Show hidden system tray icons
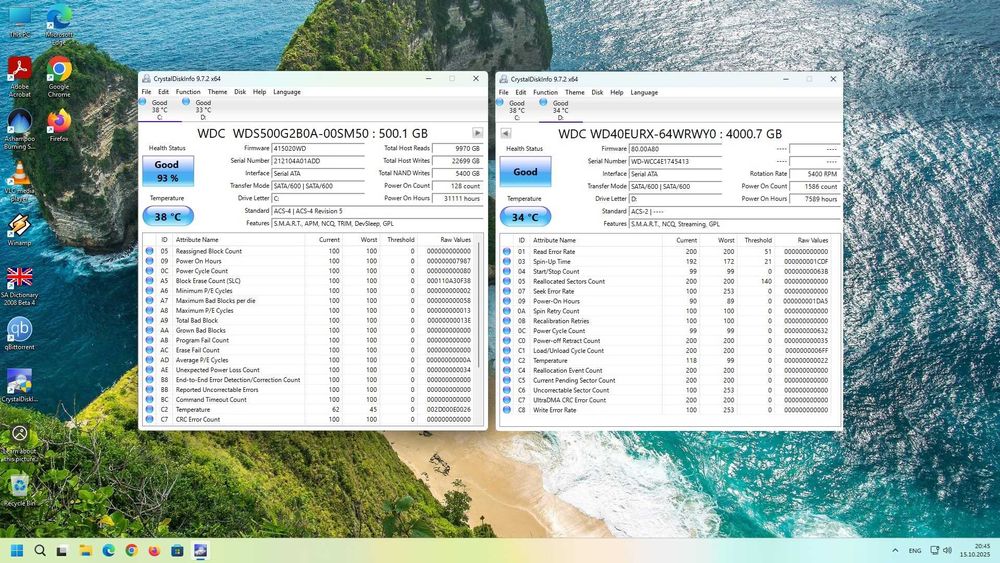 (895, 550)
